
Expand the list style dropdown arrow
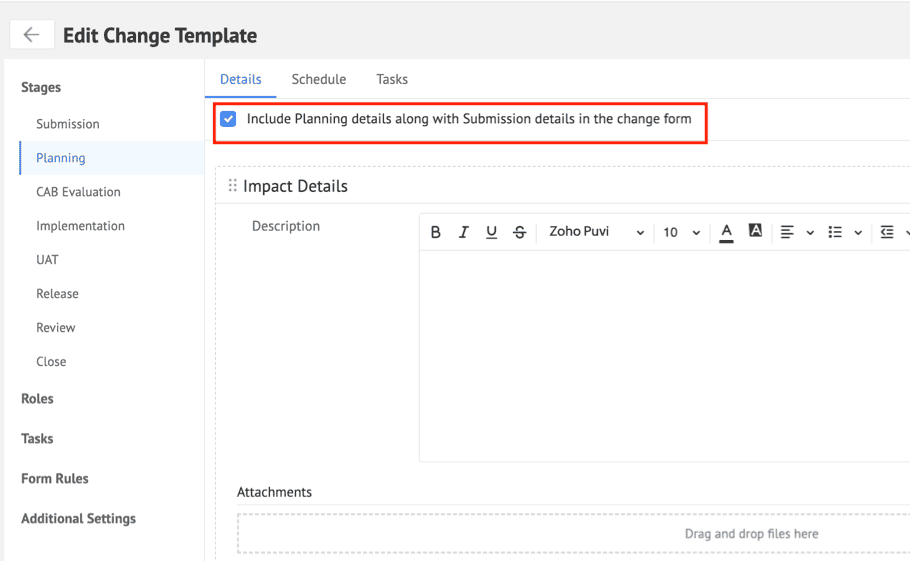(858, 233)
